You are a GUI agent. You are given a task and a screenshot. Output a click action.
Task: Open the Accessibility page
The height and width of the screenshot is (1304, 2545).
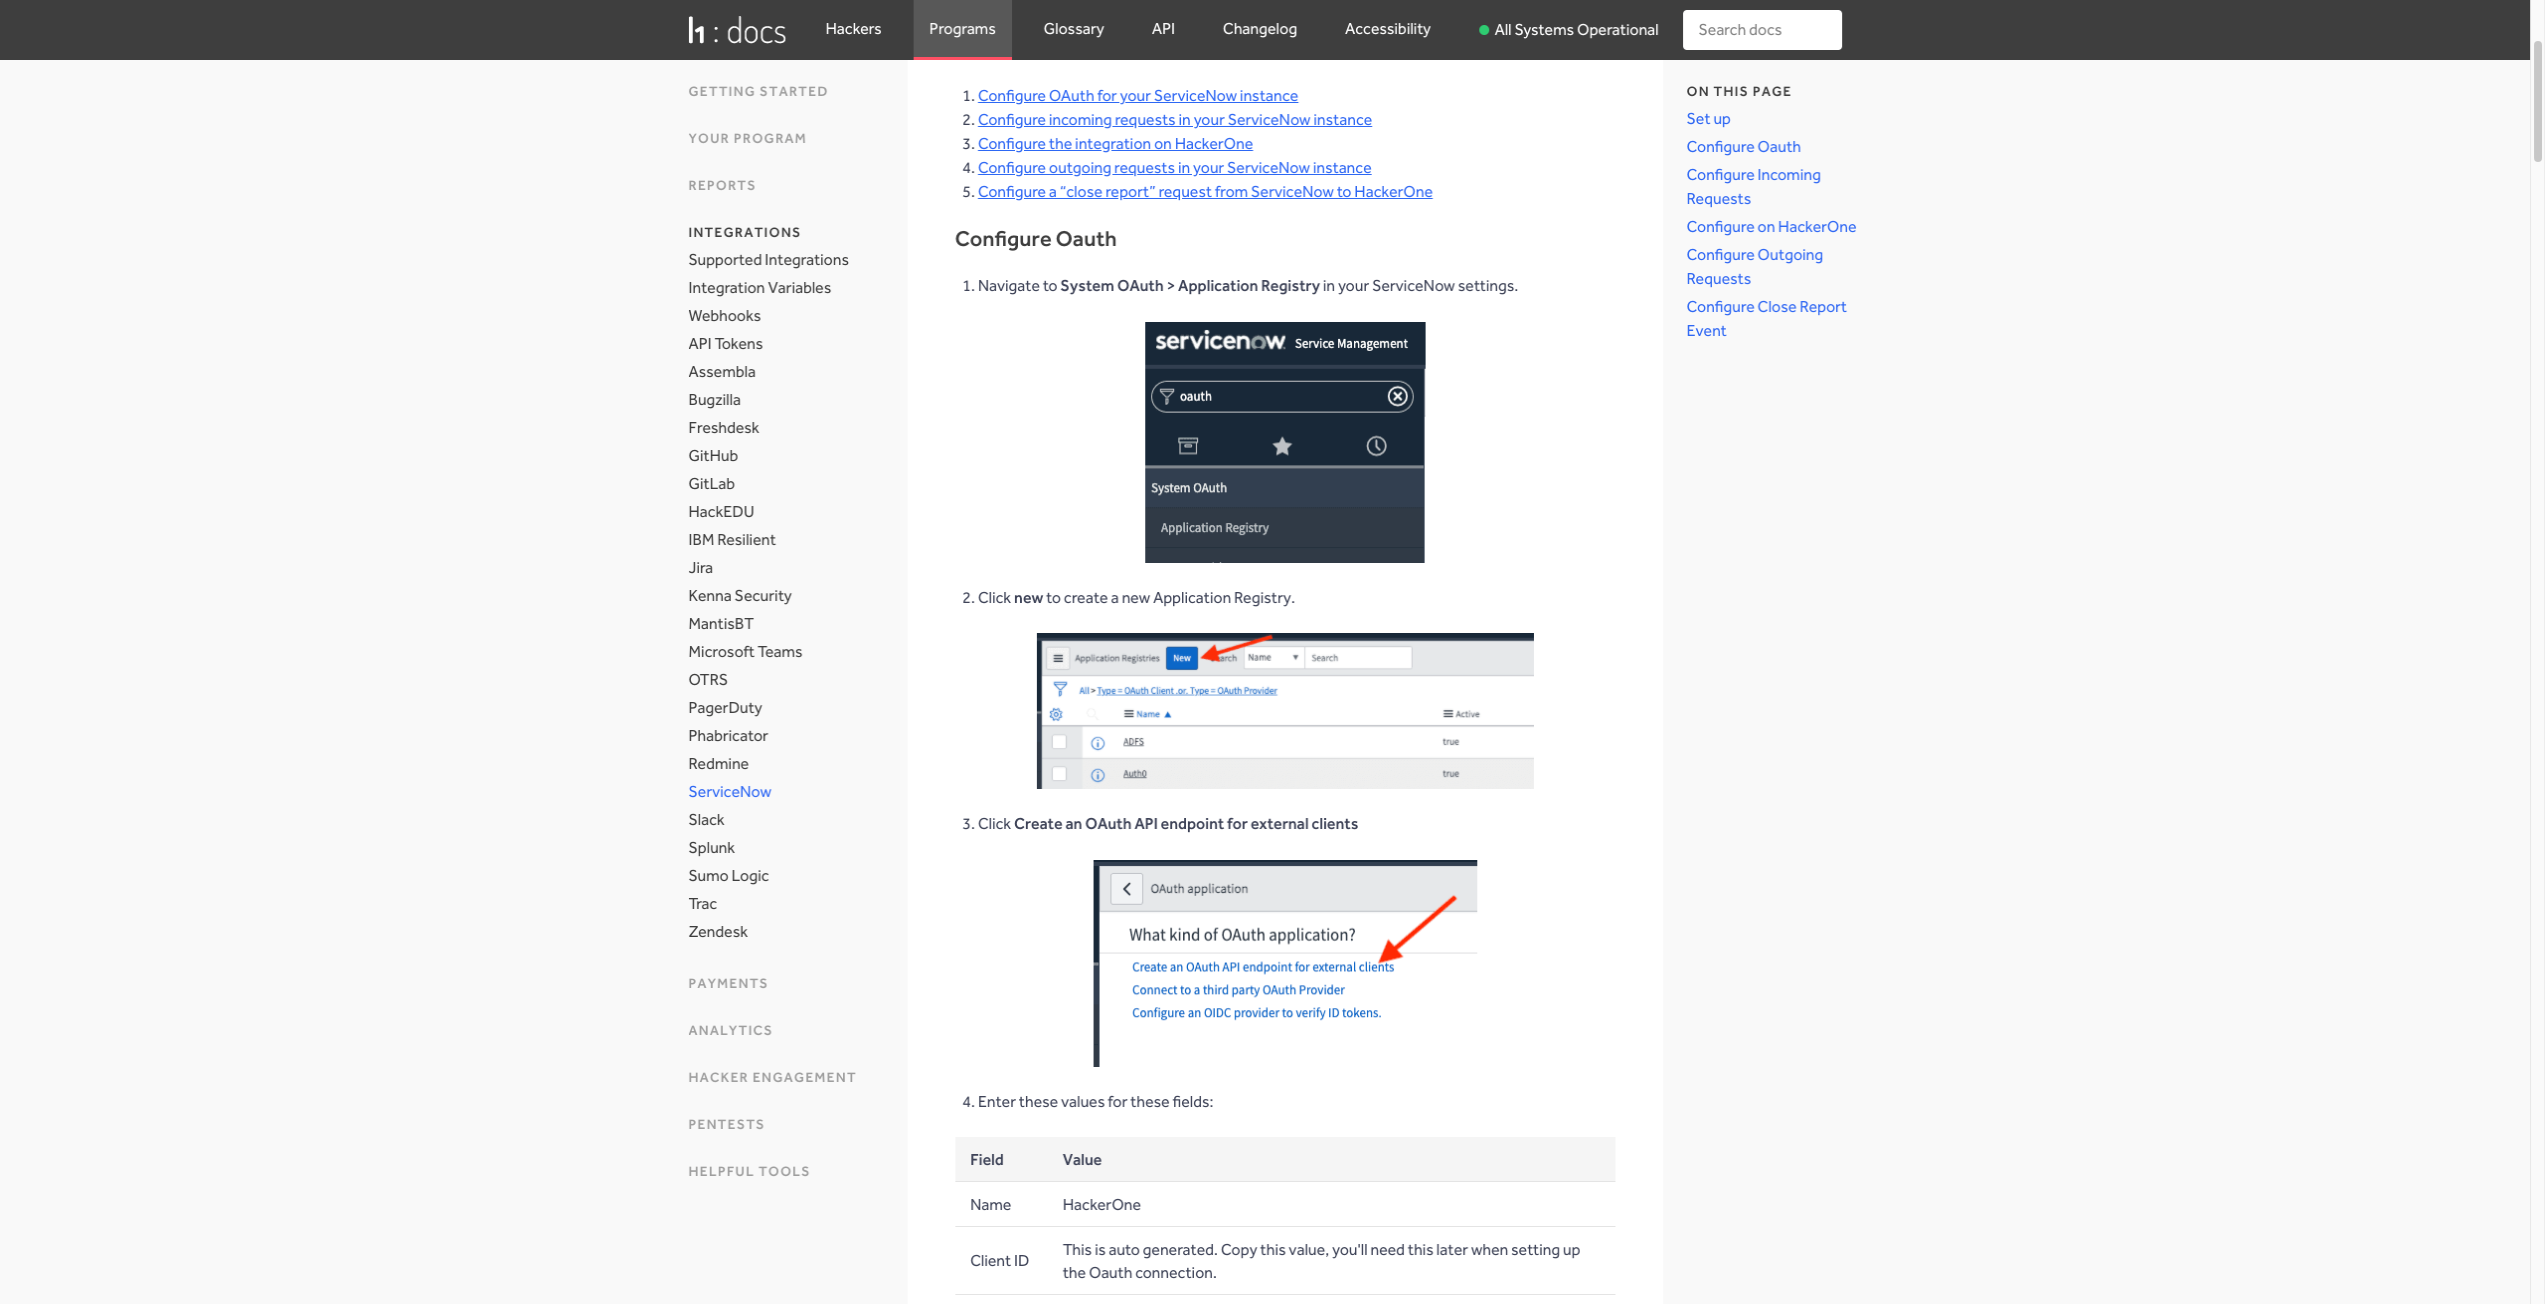coord(1387,29)
